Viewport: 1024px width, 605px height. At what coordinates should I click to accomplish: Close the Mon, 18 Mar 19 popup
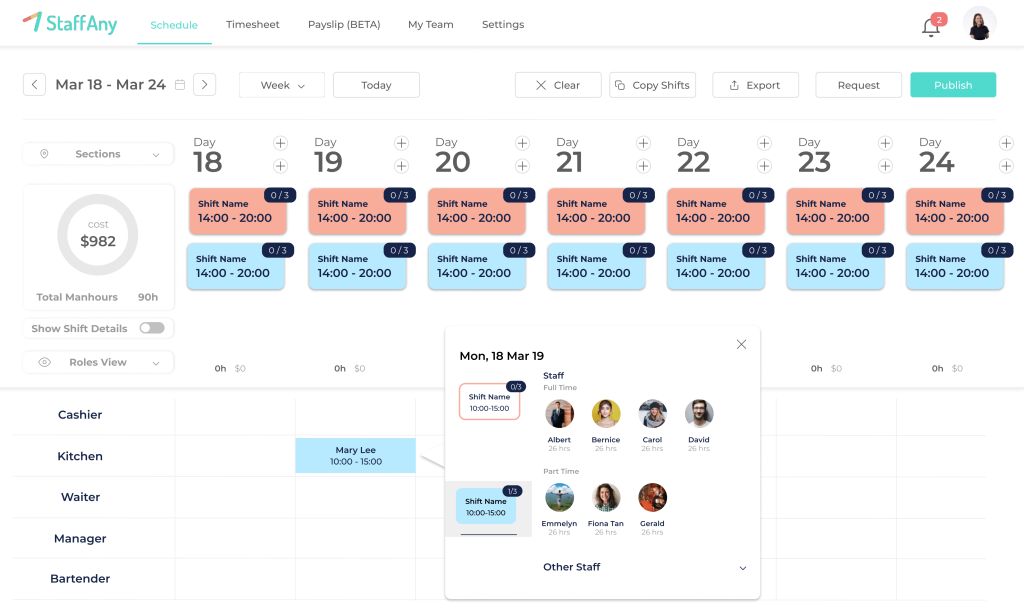click(x=741, y=344)
